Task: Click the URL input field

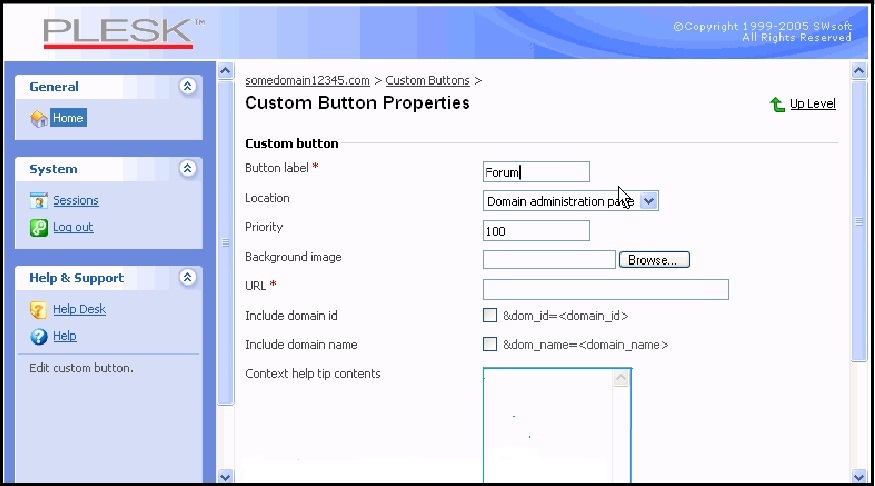Action: [605, 290]
